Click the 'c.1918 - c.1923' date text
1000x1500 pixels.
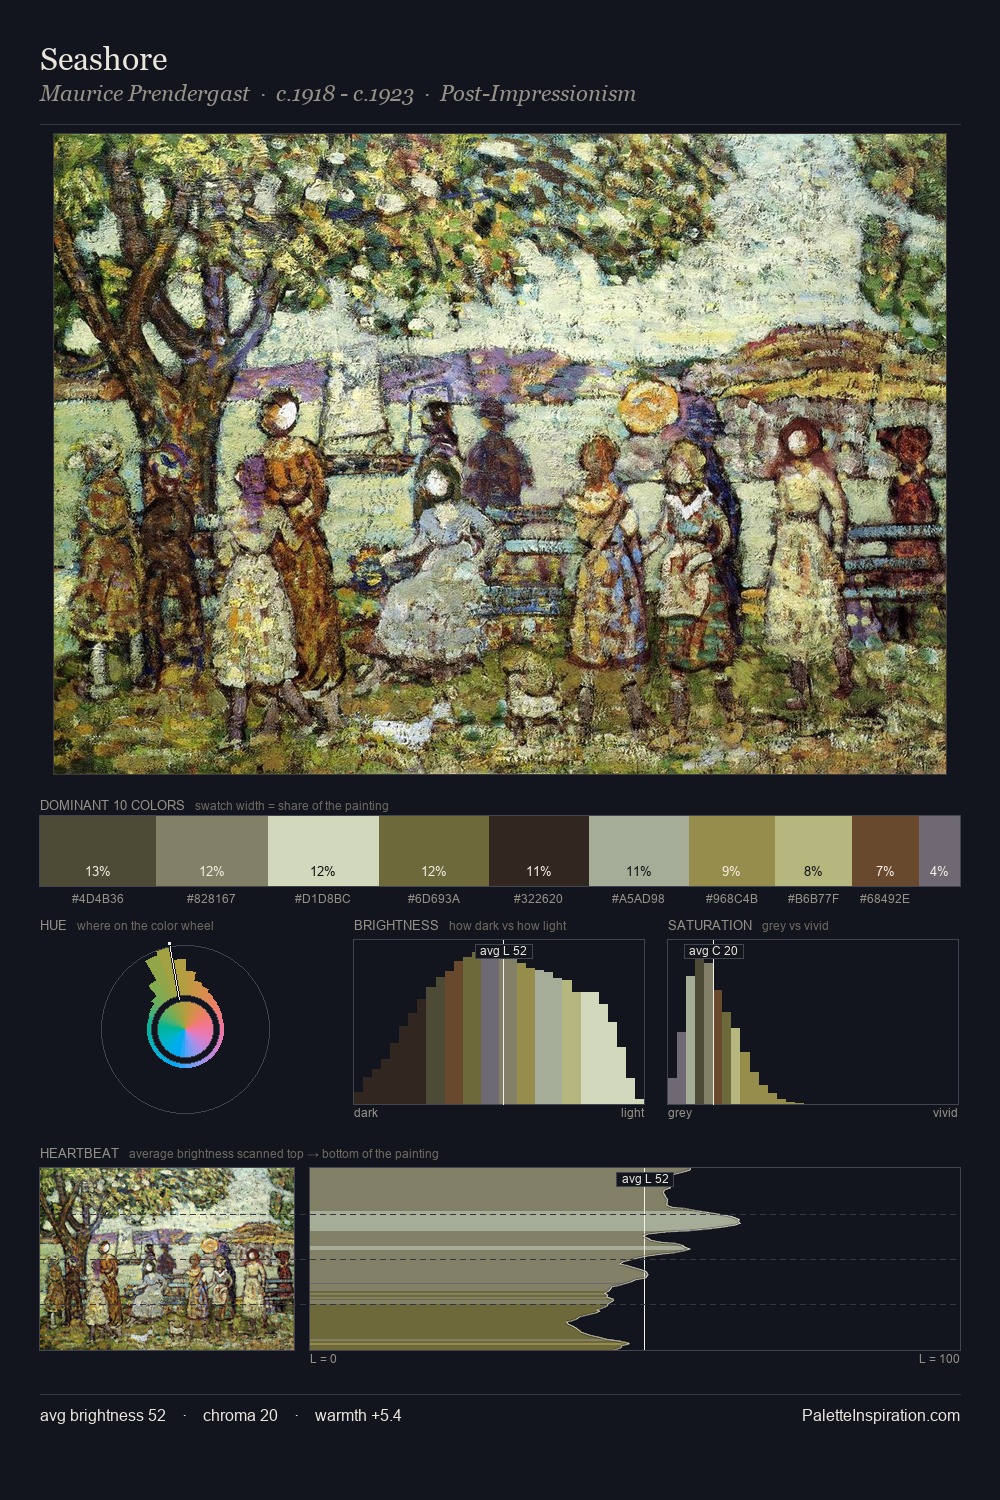tap(345, 94)
